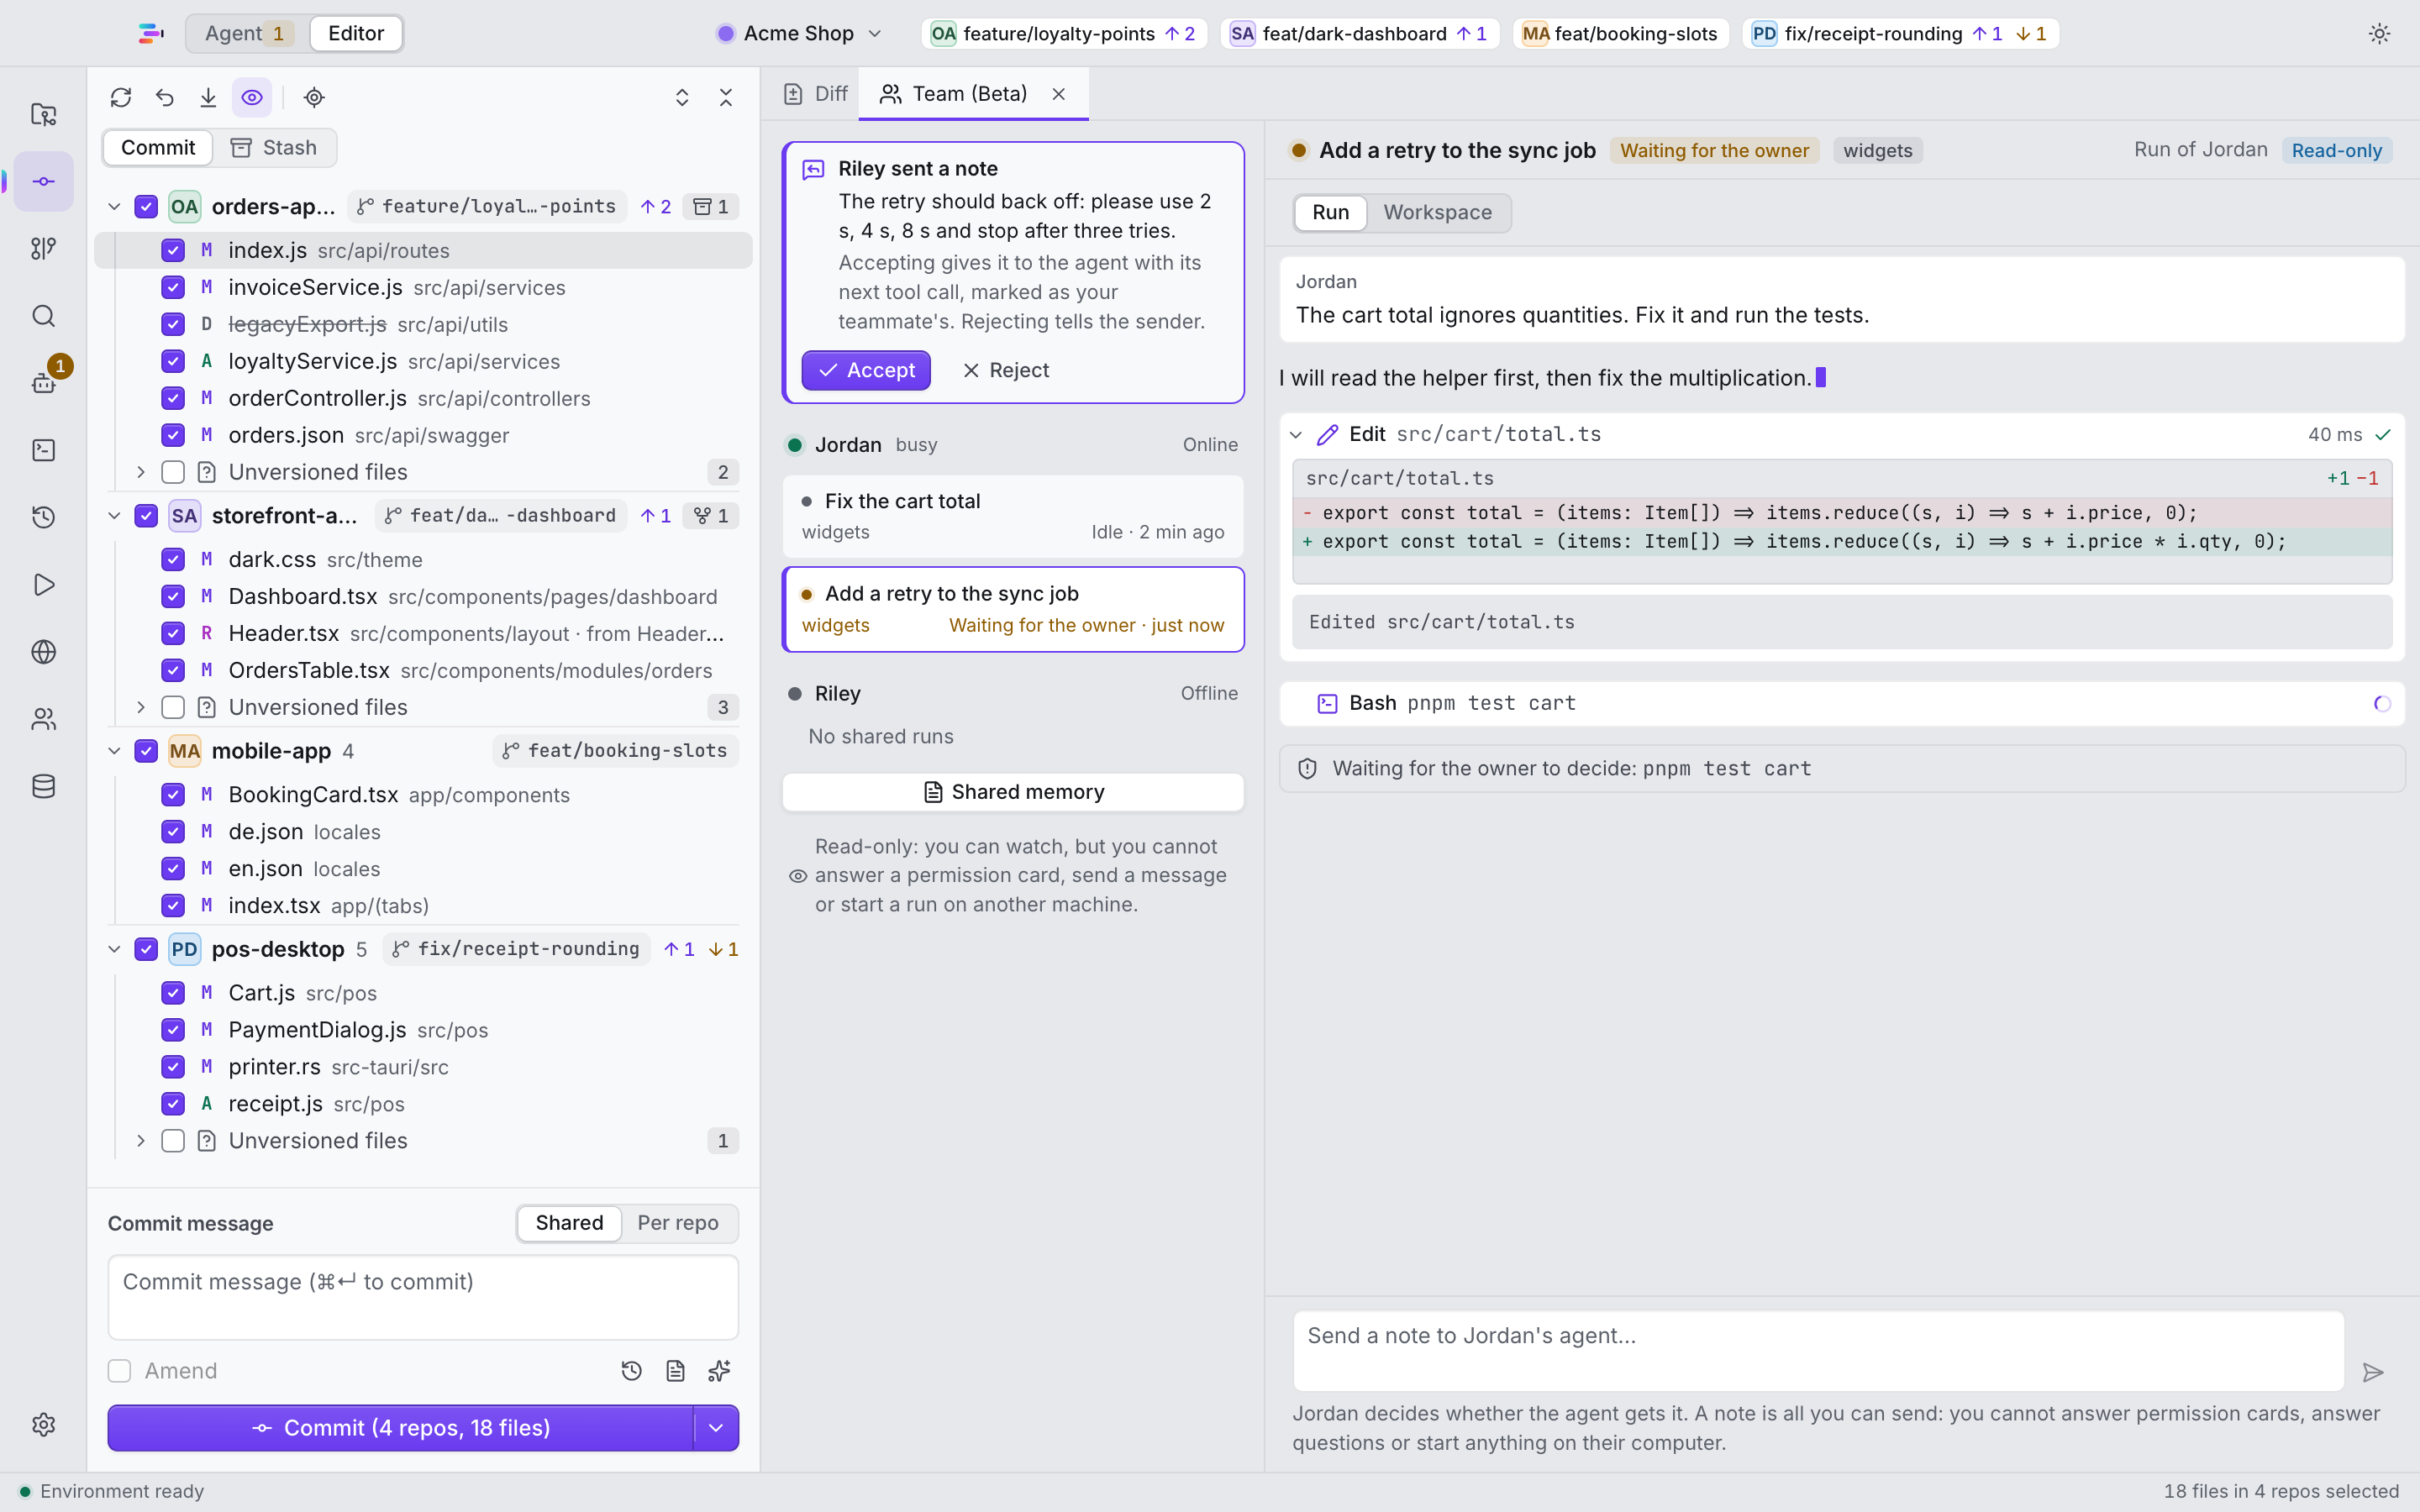Open the database icon in sidebar
This screenshot has height=1512, width=2420.
(x=43, y=786)
